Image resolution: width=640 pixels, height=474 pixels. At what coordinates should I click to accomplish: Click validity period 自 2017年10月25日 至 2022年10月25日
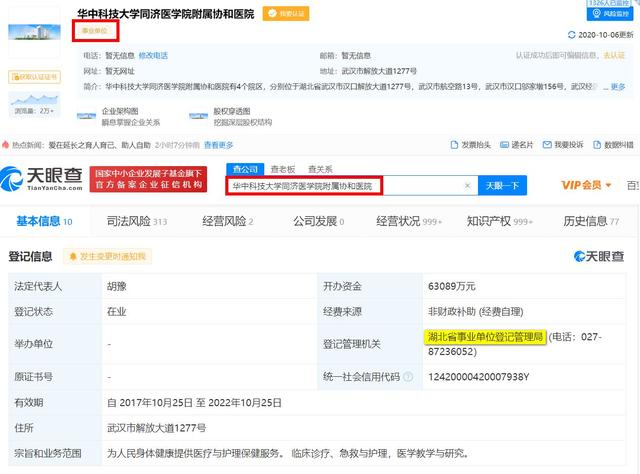(194, 403)
